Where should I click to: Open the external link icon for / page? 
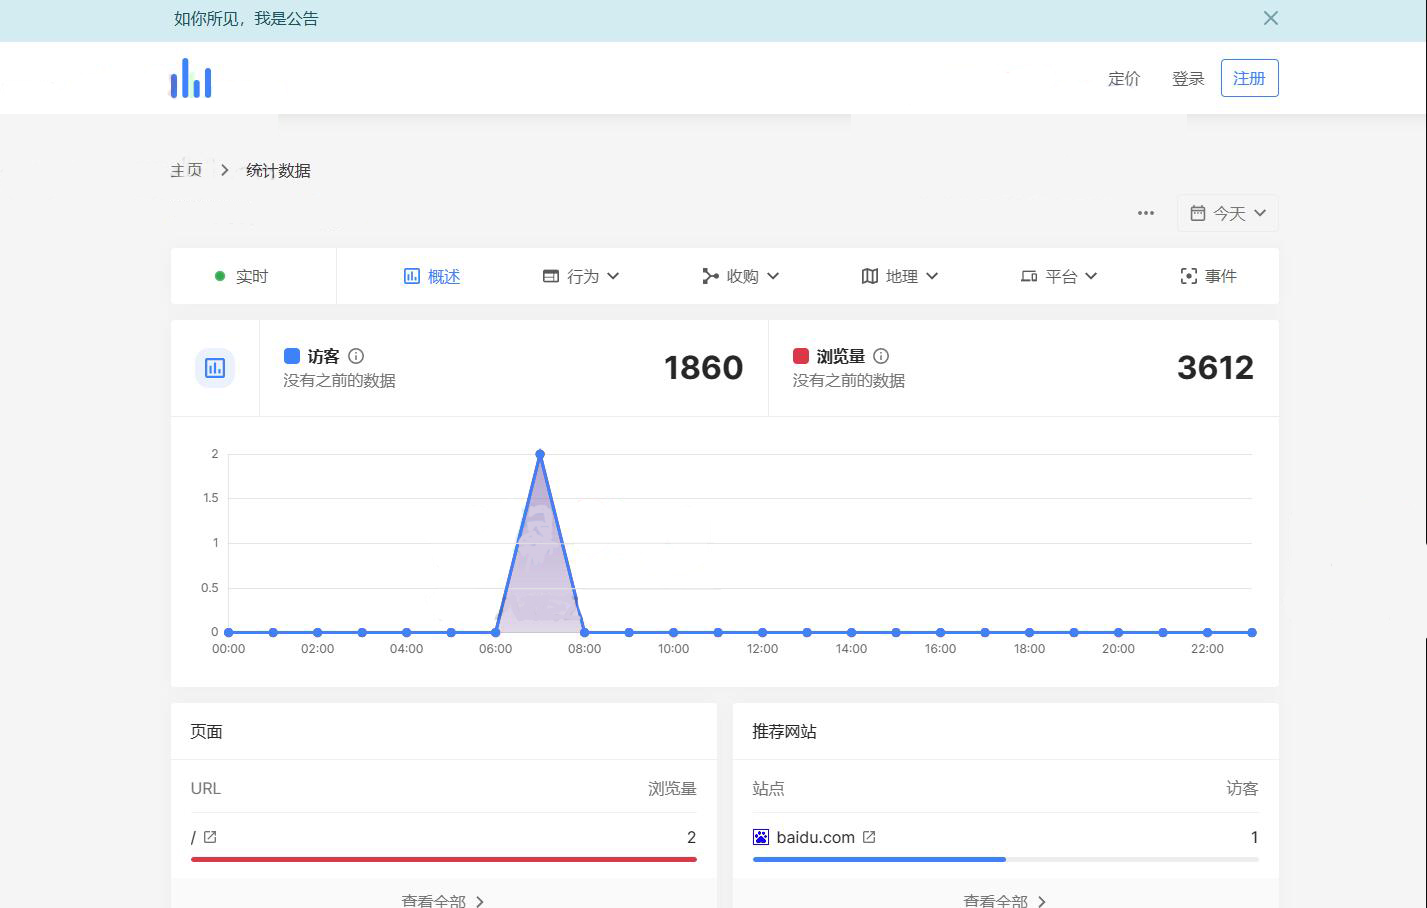pos(210,837)
